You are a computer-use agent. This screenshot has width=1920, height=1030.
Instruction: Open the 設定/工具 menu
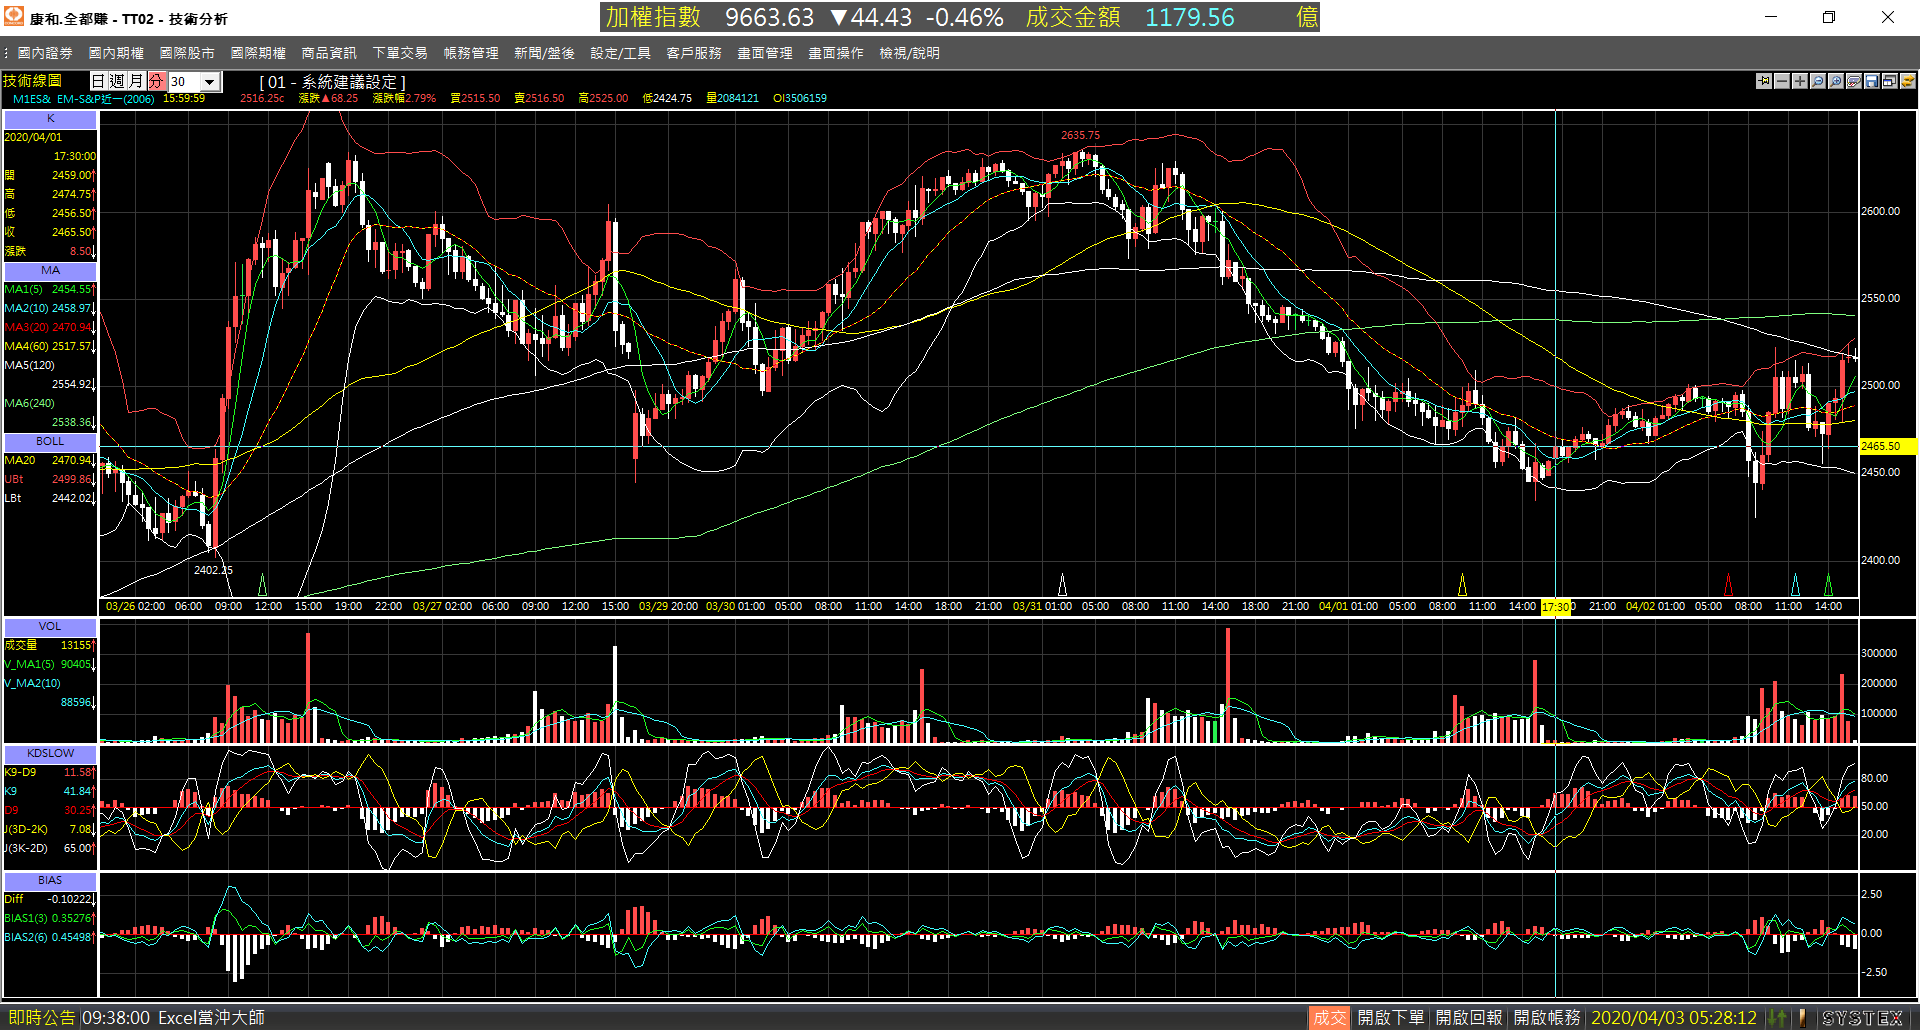pyautogui.click(x=620, y=53)
